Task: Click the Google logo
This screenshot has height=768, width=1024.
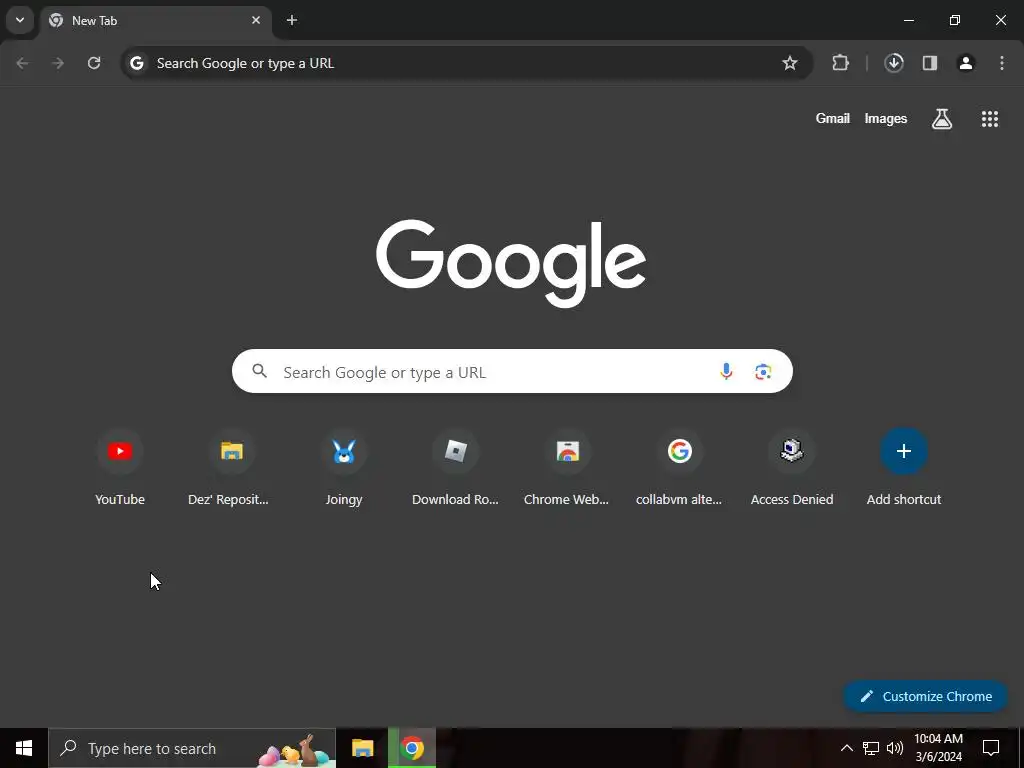Action: tap(511, 263)
